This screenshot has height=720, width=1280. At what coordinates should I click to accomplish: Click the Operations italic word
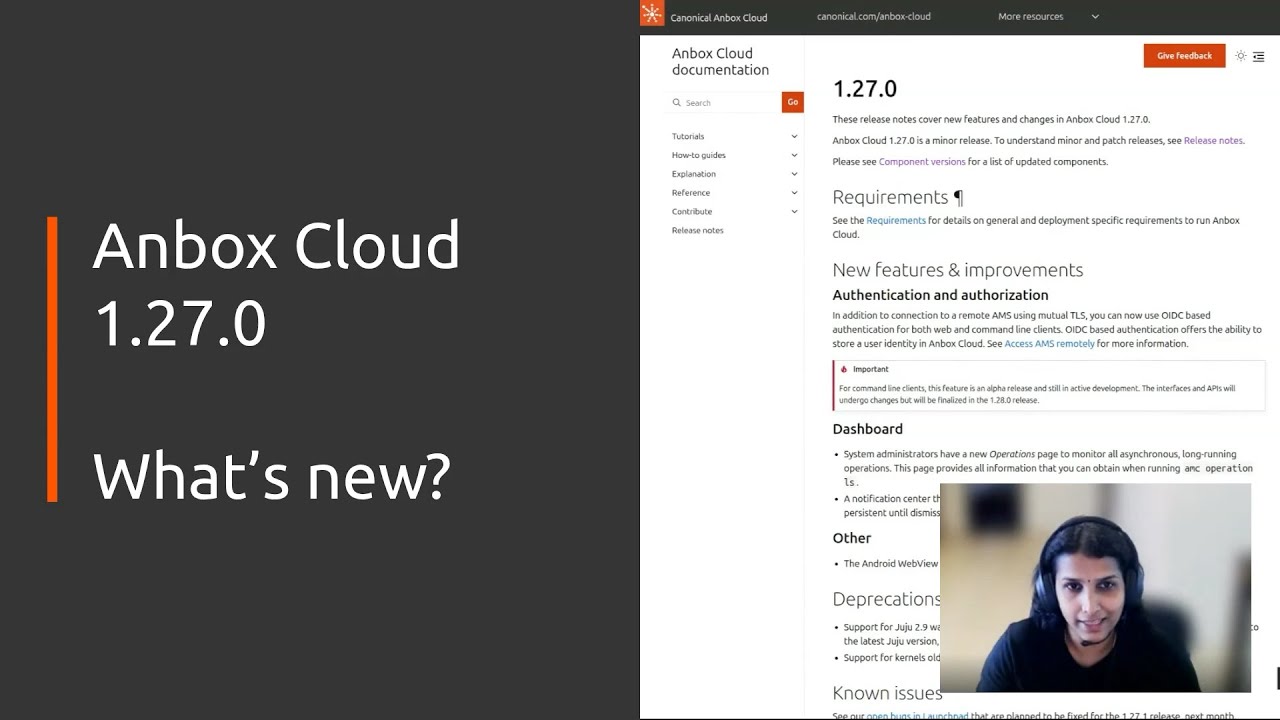click(1012, 454)
